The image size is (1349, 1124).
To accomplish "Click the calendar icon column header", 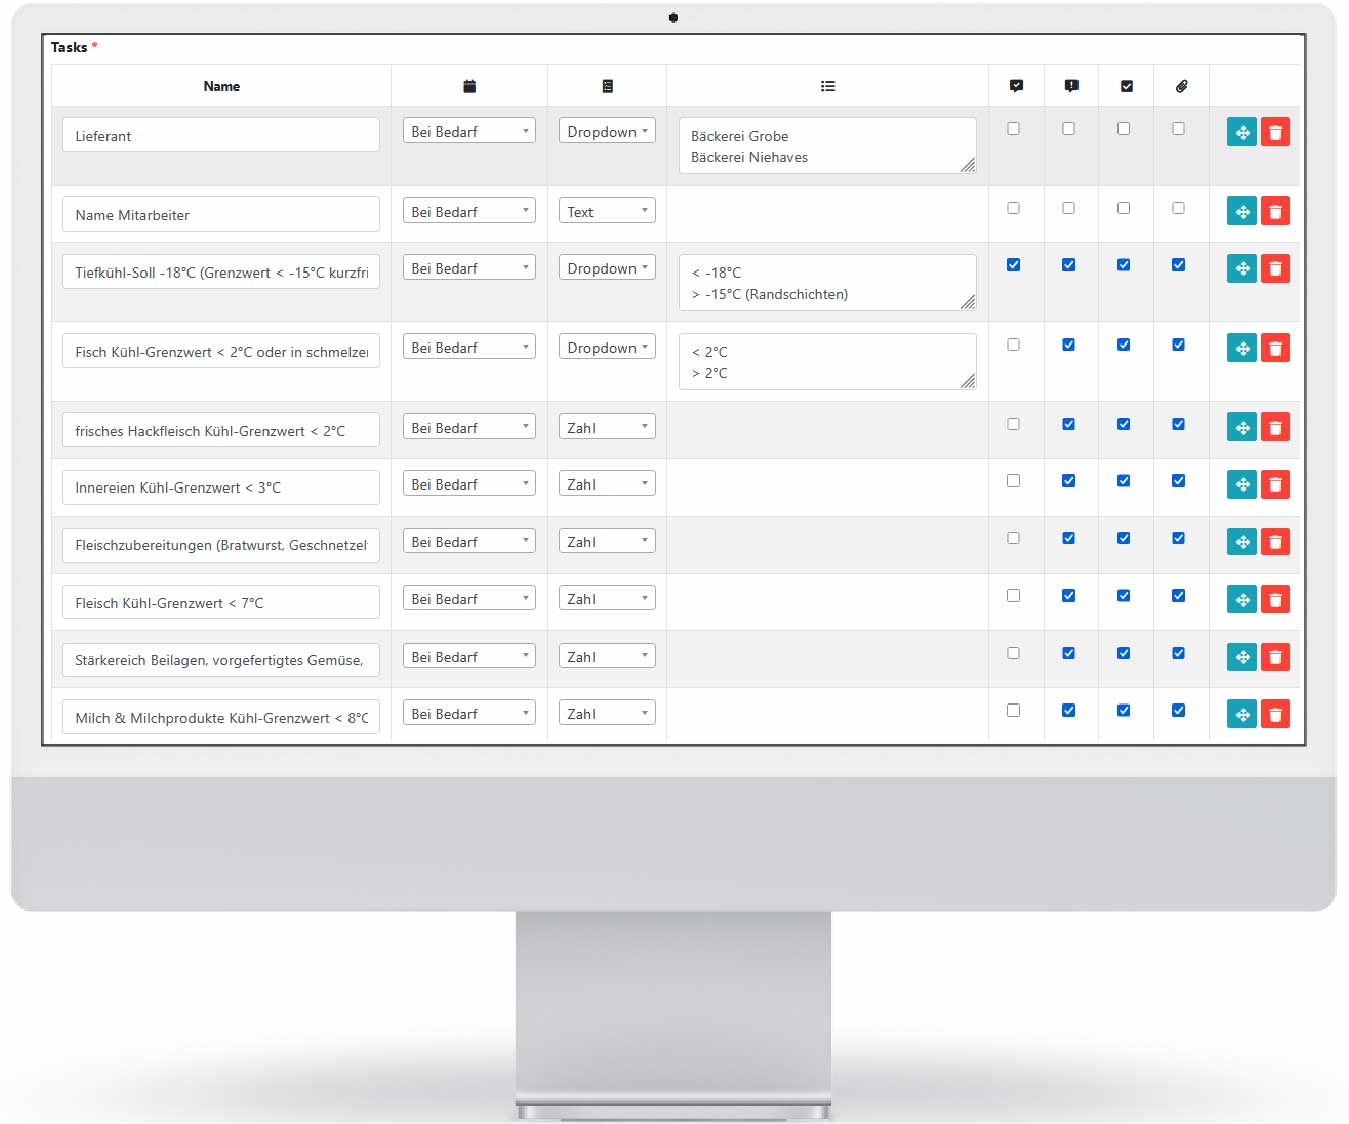I will [469, 87].
